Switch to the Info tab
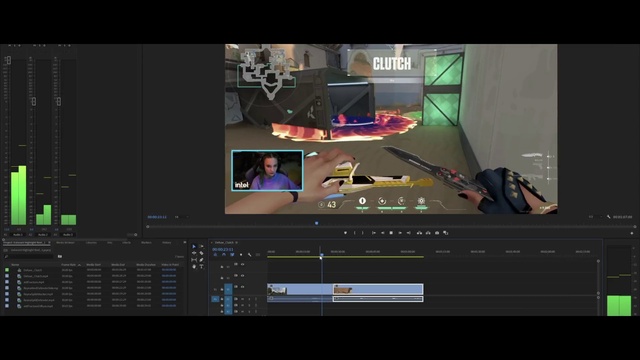 click(109, 242)
